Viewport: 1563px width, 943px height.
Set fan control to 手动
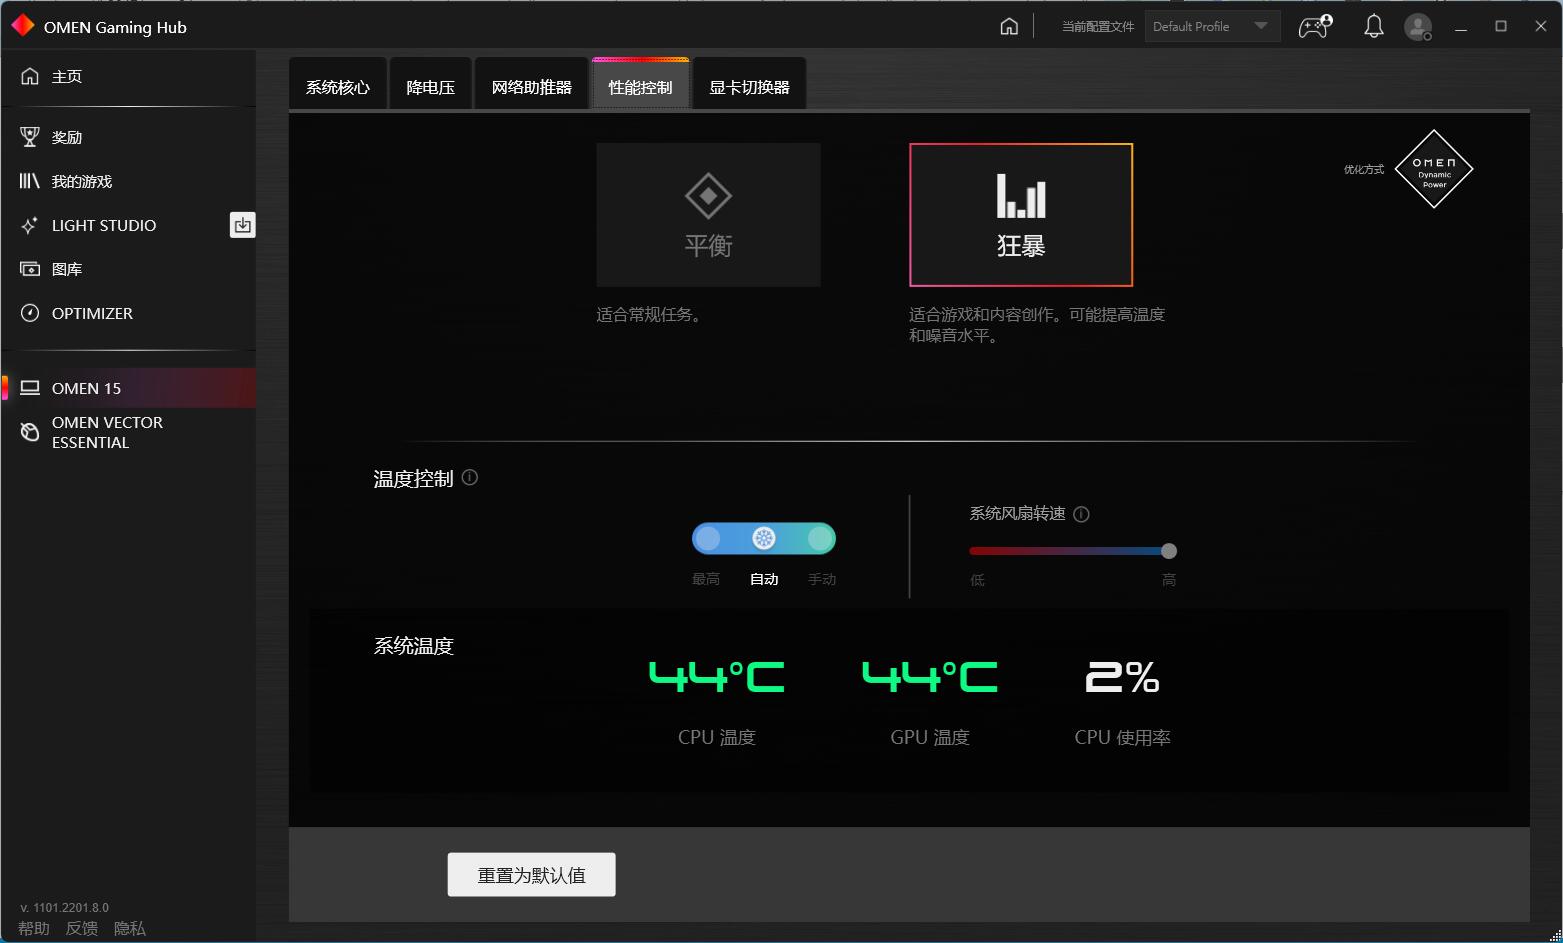coord(821,540)
